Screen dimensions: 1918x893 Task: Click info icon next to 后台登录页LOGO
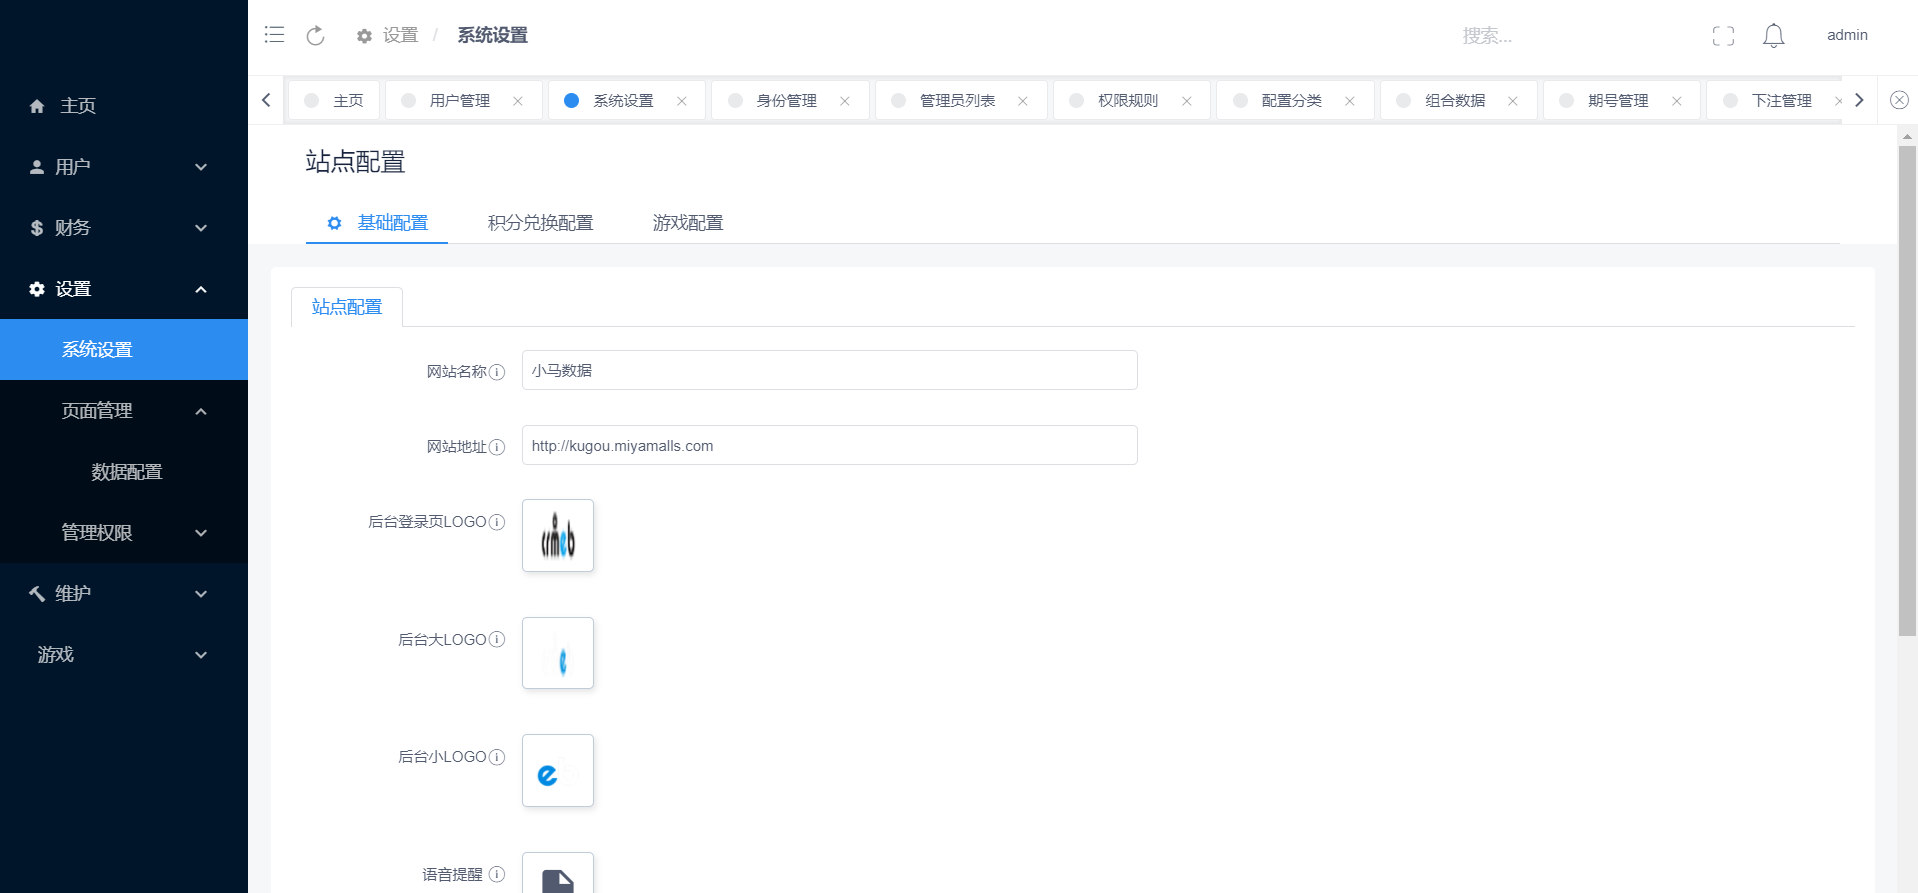[x=497, y=522]
